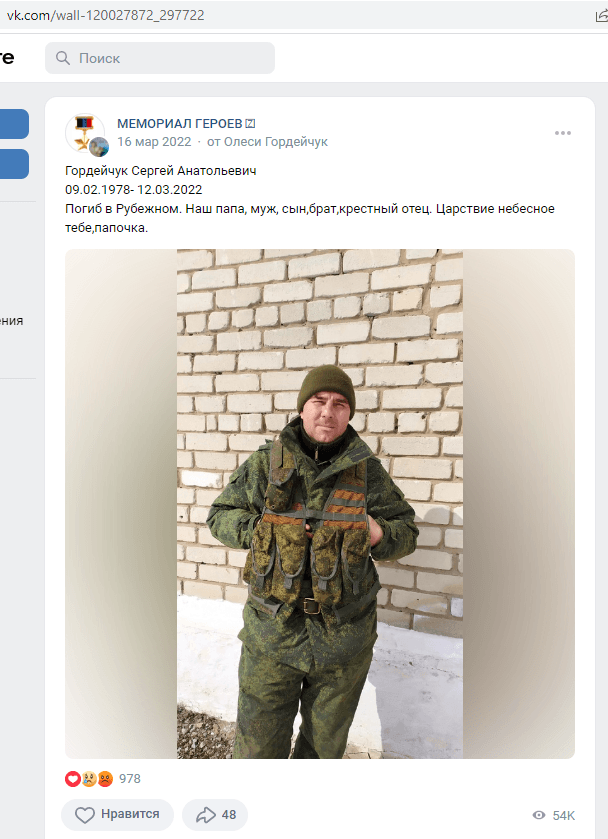Open the МЕМОРИАЛ ГЕРОЕВ group page link
The height and width of the screenshot is (839, 608).
pos(180,124)
